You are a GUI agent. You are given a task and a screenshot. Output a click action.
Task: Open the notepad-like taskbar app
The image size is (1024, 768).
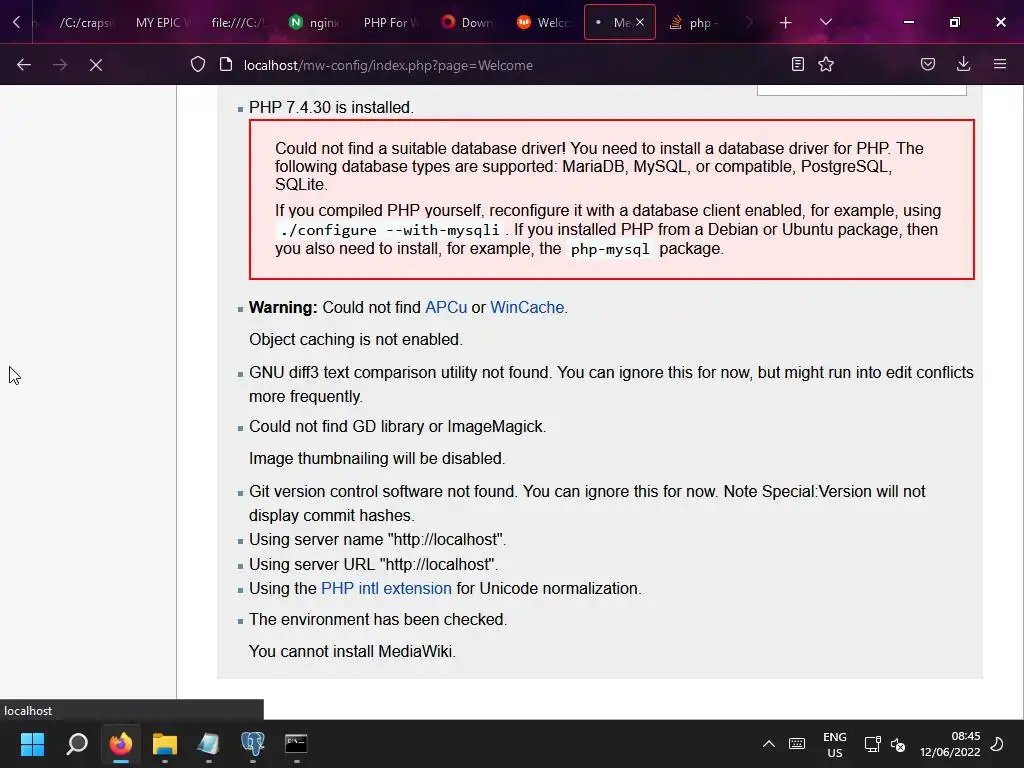[208, 744]
